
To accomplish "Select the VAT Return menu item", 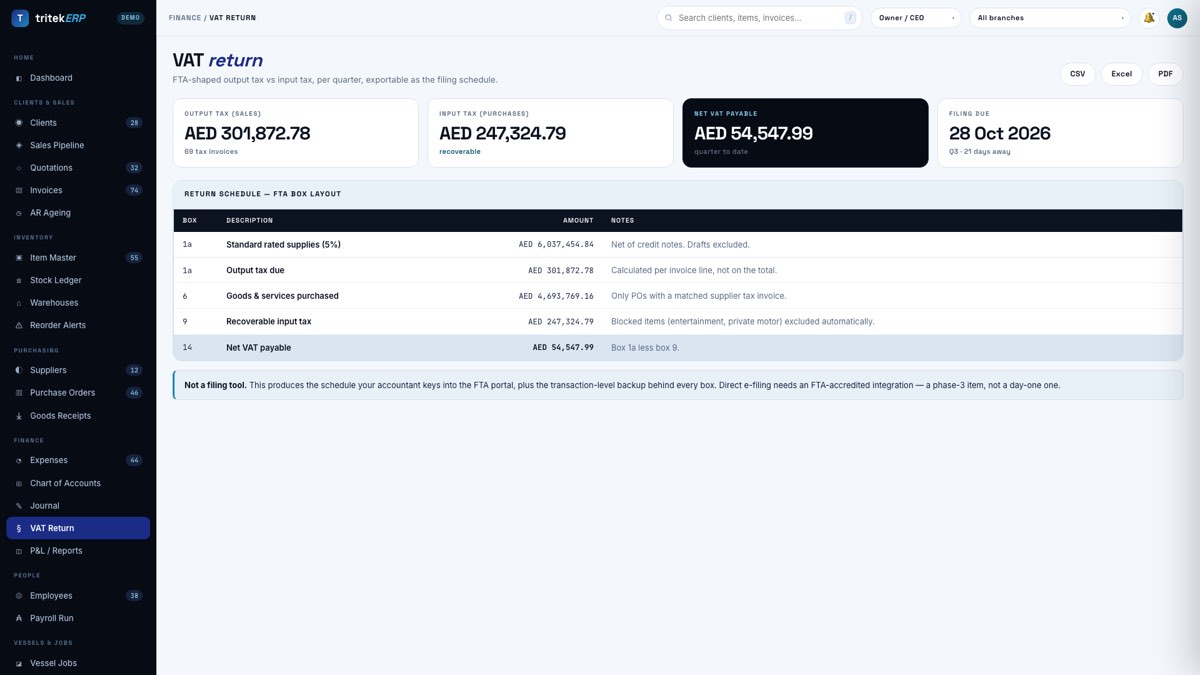I will [78, 528].
